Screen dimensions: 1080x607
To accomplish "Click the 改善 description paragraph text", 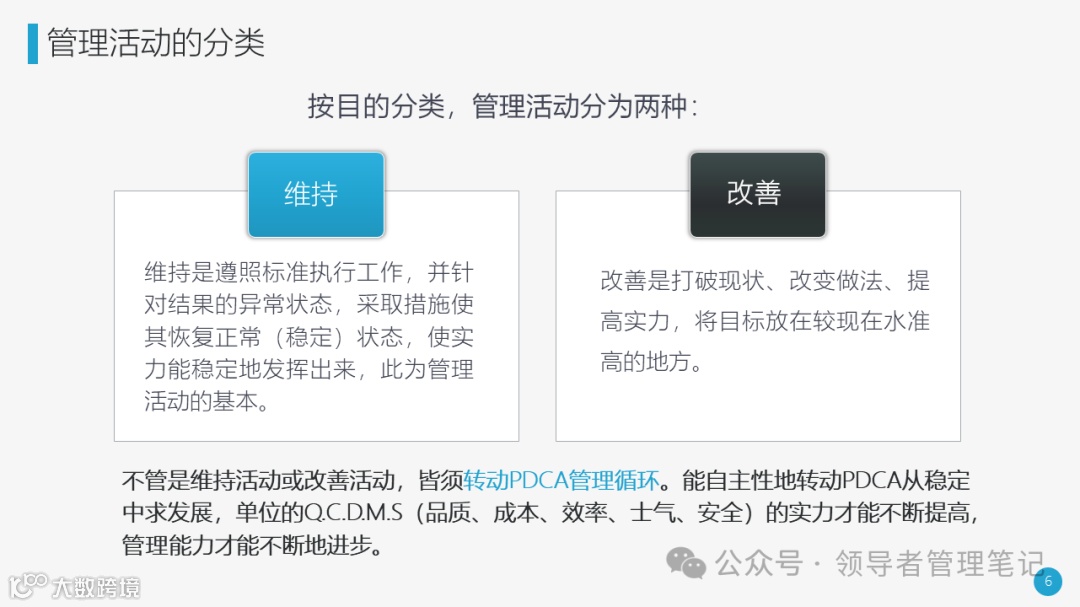I will (765, 321).
